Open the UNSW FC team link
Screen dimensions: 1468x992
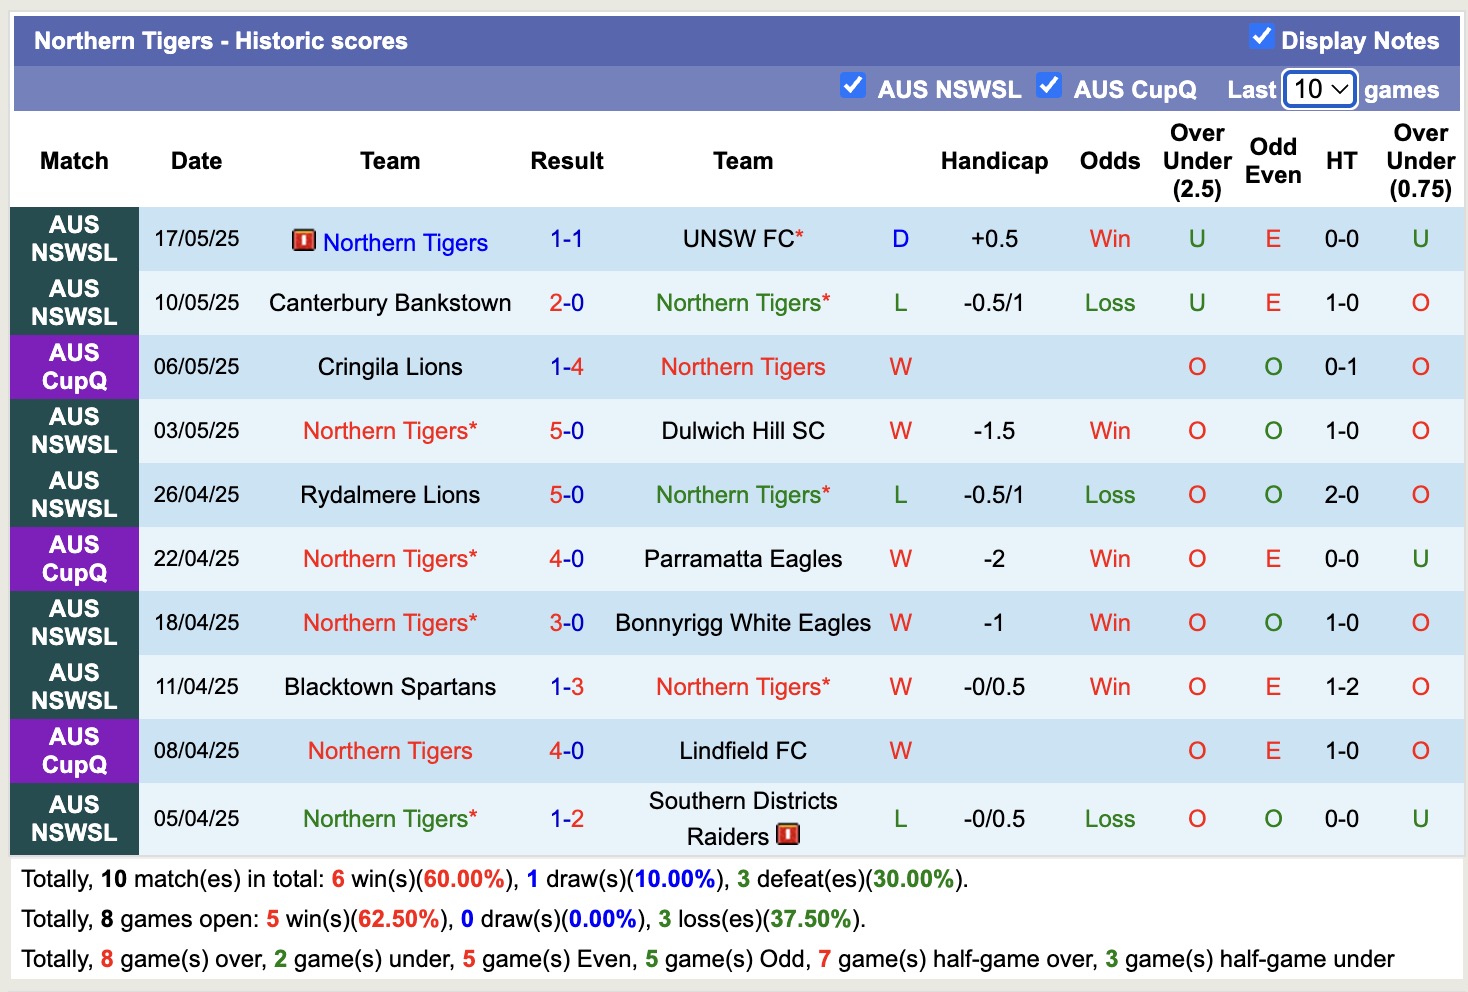pos(738,239)
